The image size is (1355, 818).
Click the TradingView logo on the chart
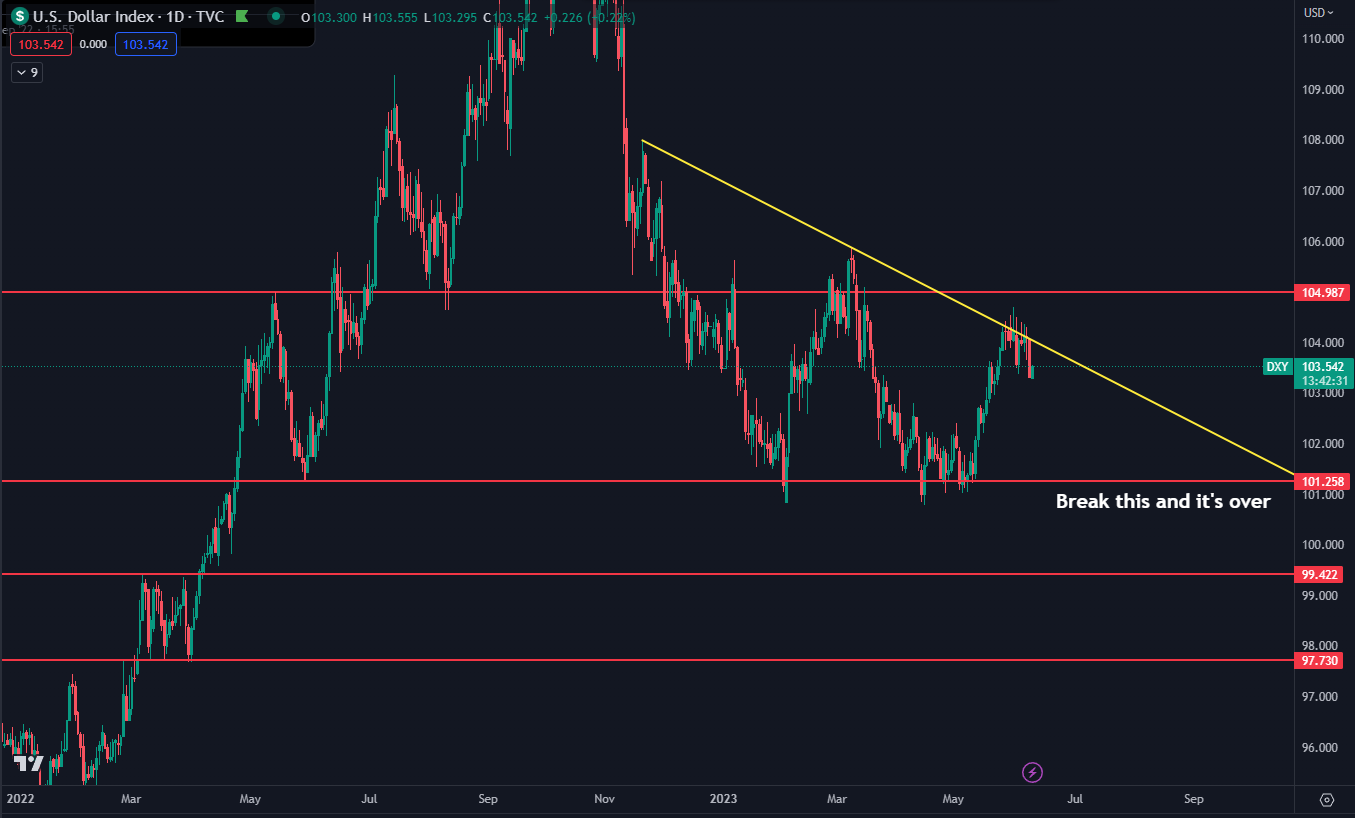click(30, 764)
